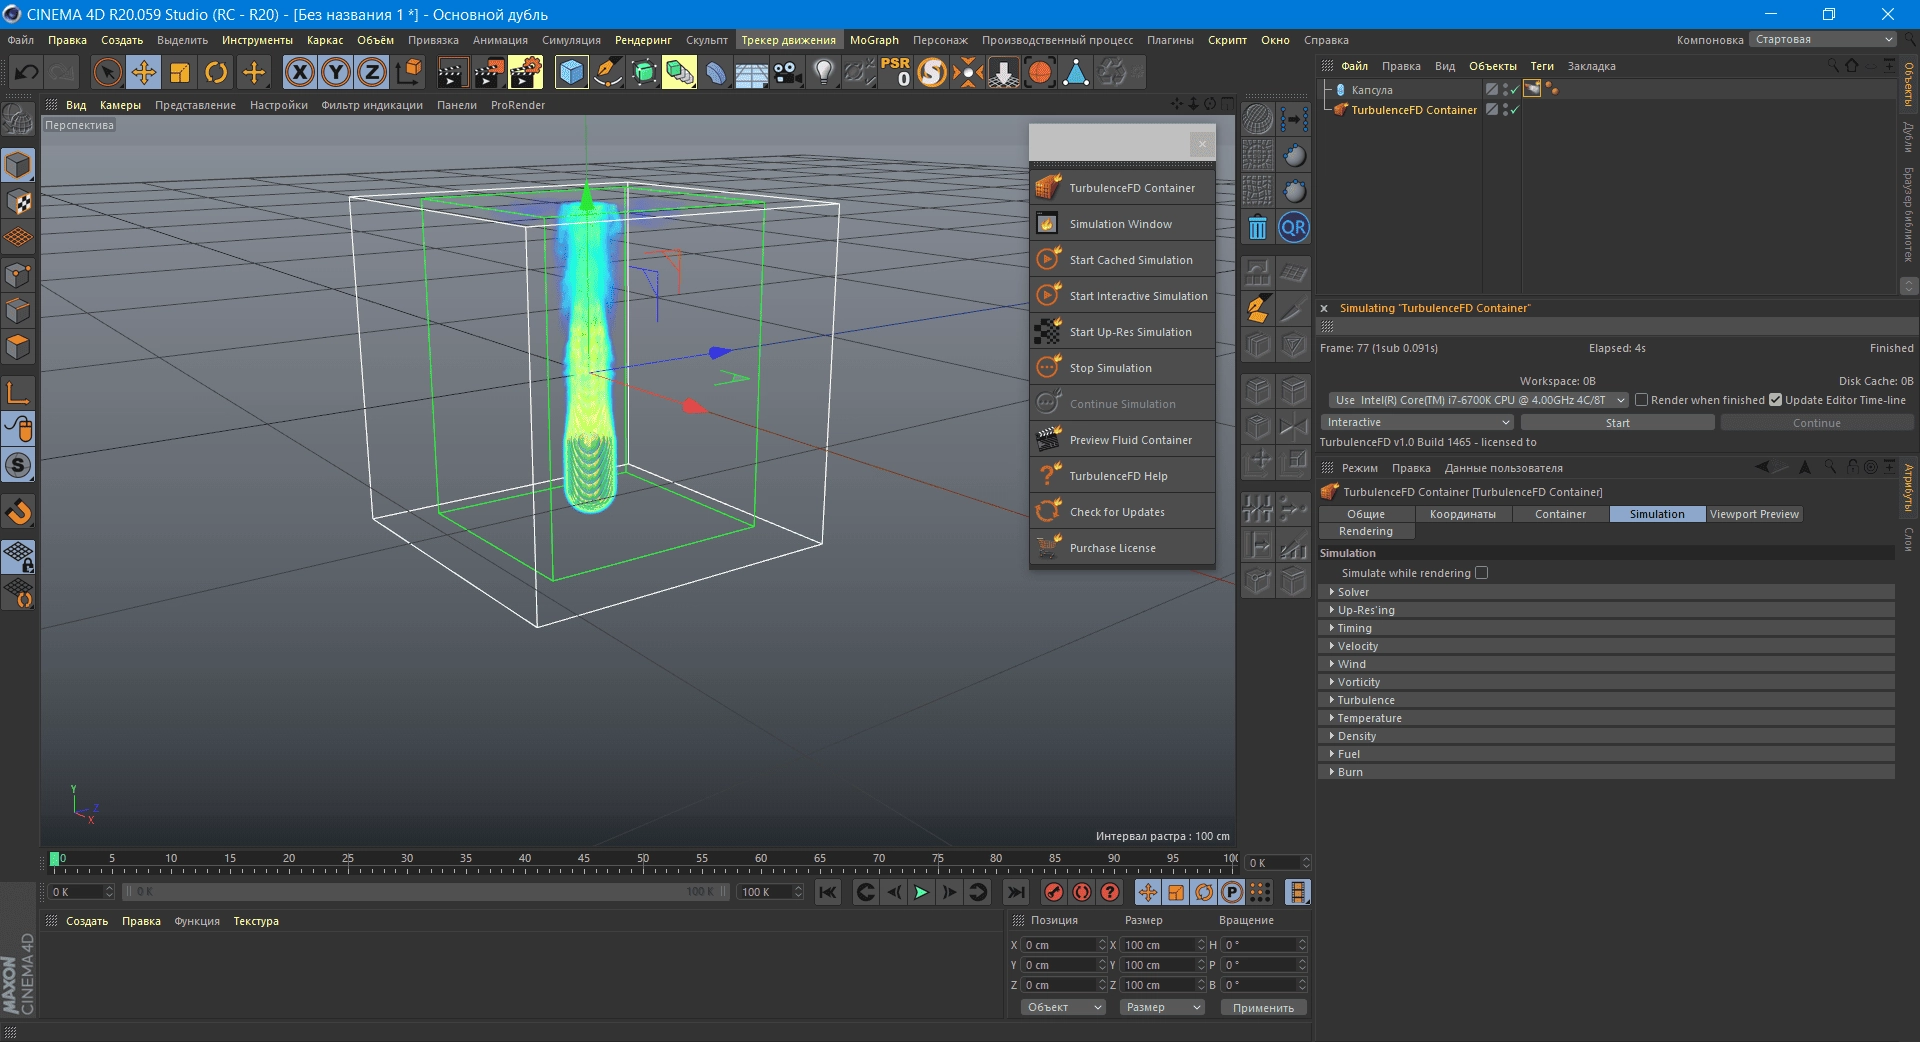Choose Start Interactive Simulation
Screen dimensions: 1920x1042
(x=1122, y=296)
